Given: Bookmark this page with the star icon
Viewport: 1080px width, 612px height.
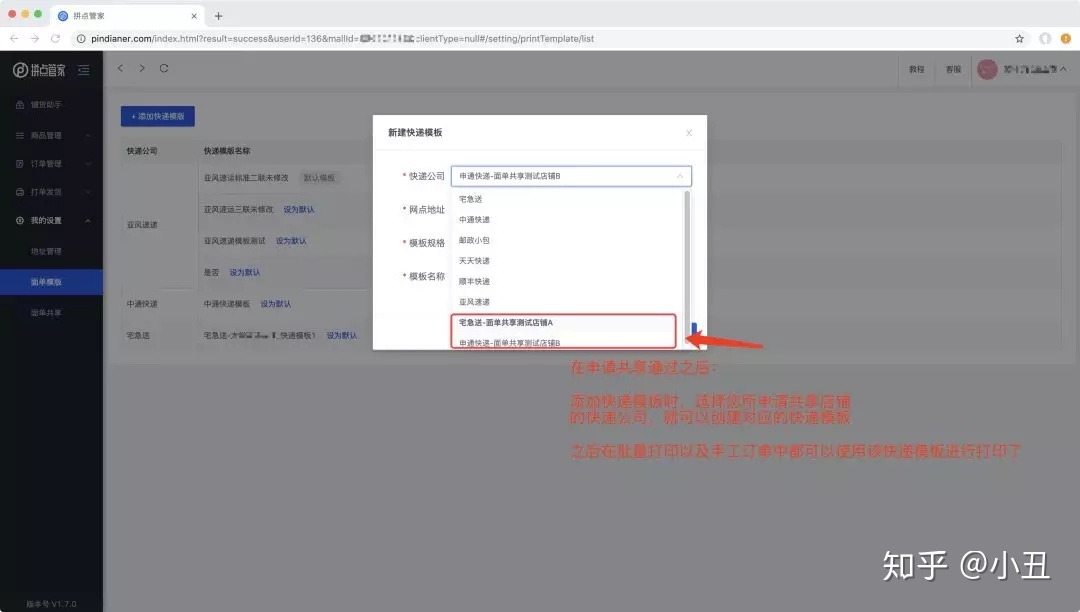Looking at the screenshot, I should [1019, 39].
